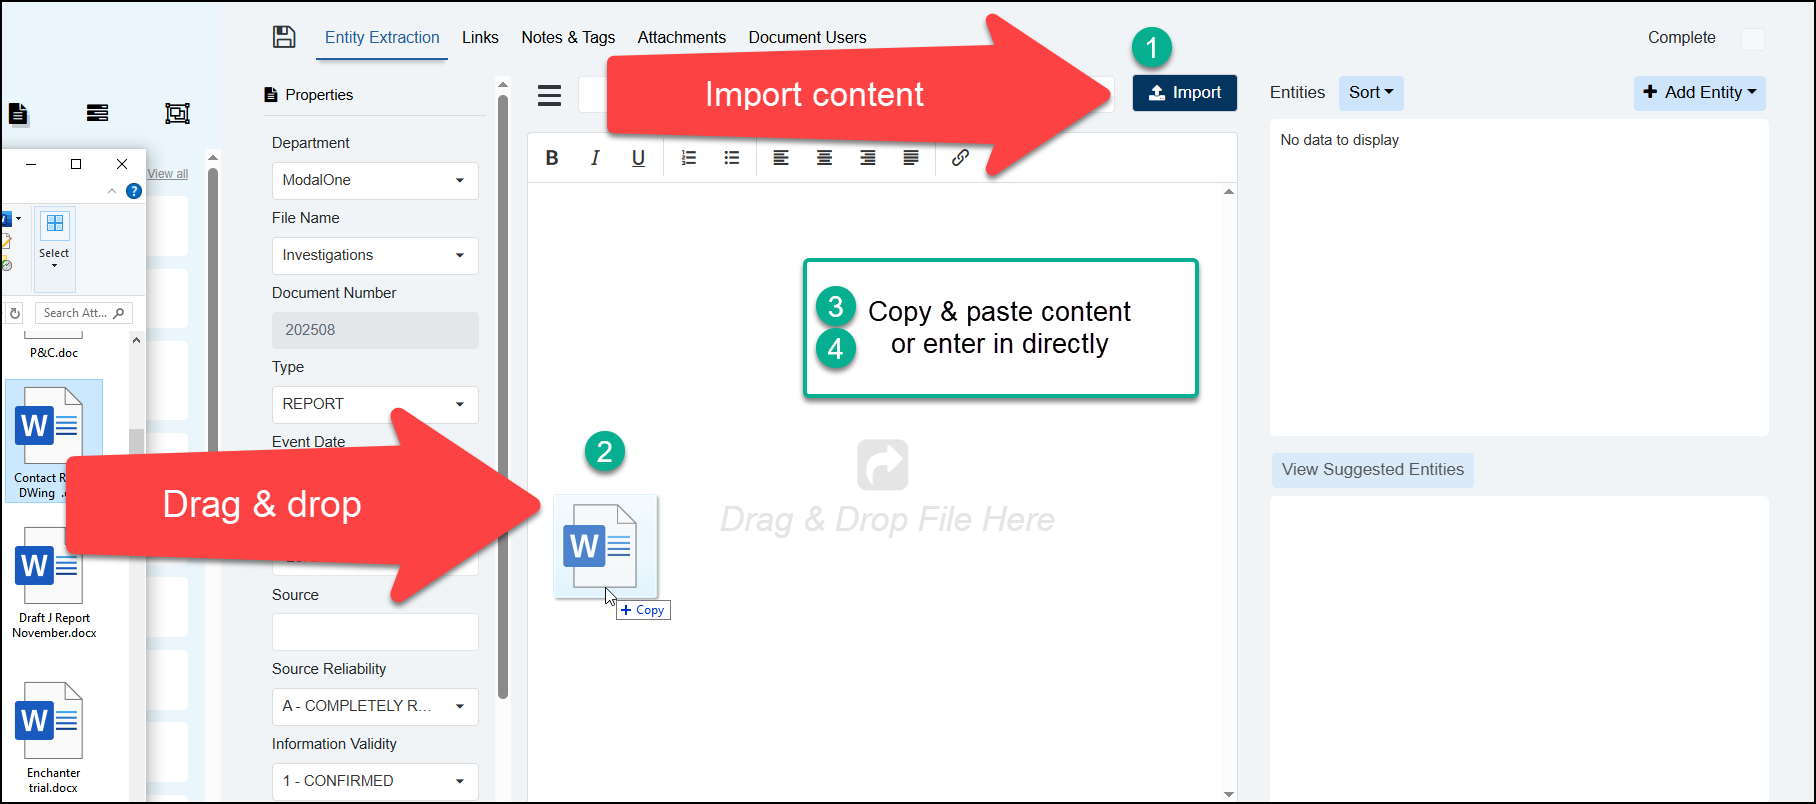The image size is (1816, 804).
Task: Open the hamburger menu above editor
Action: click(549, 95)
